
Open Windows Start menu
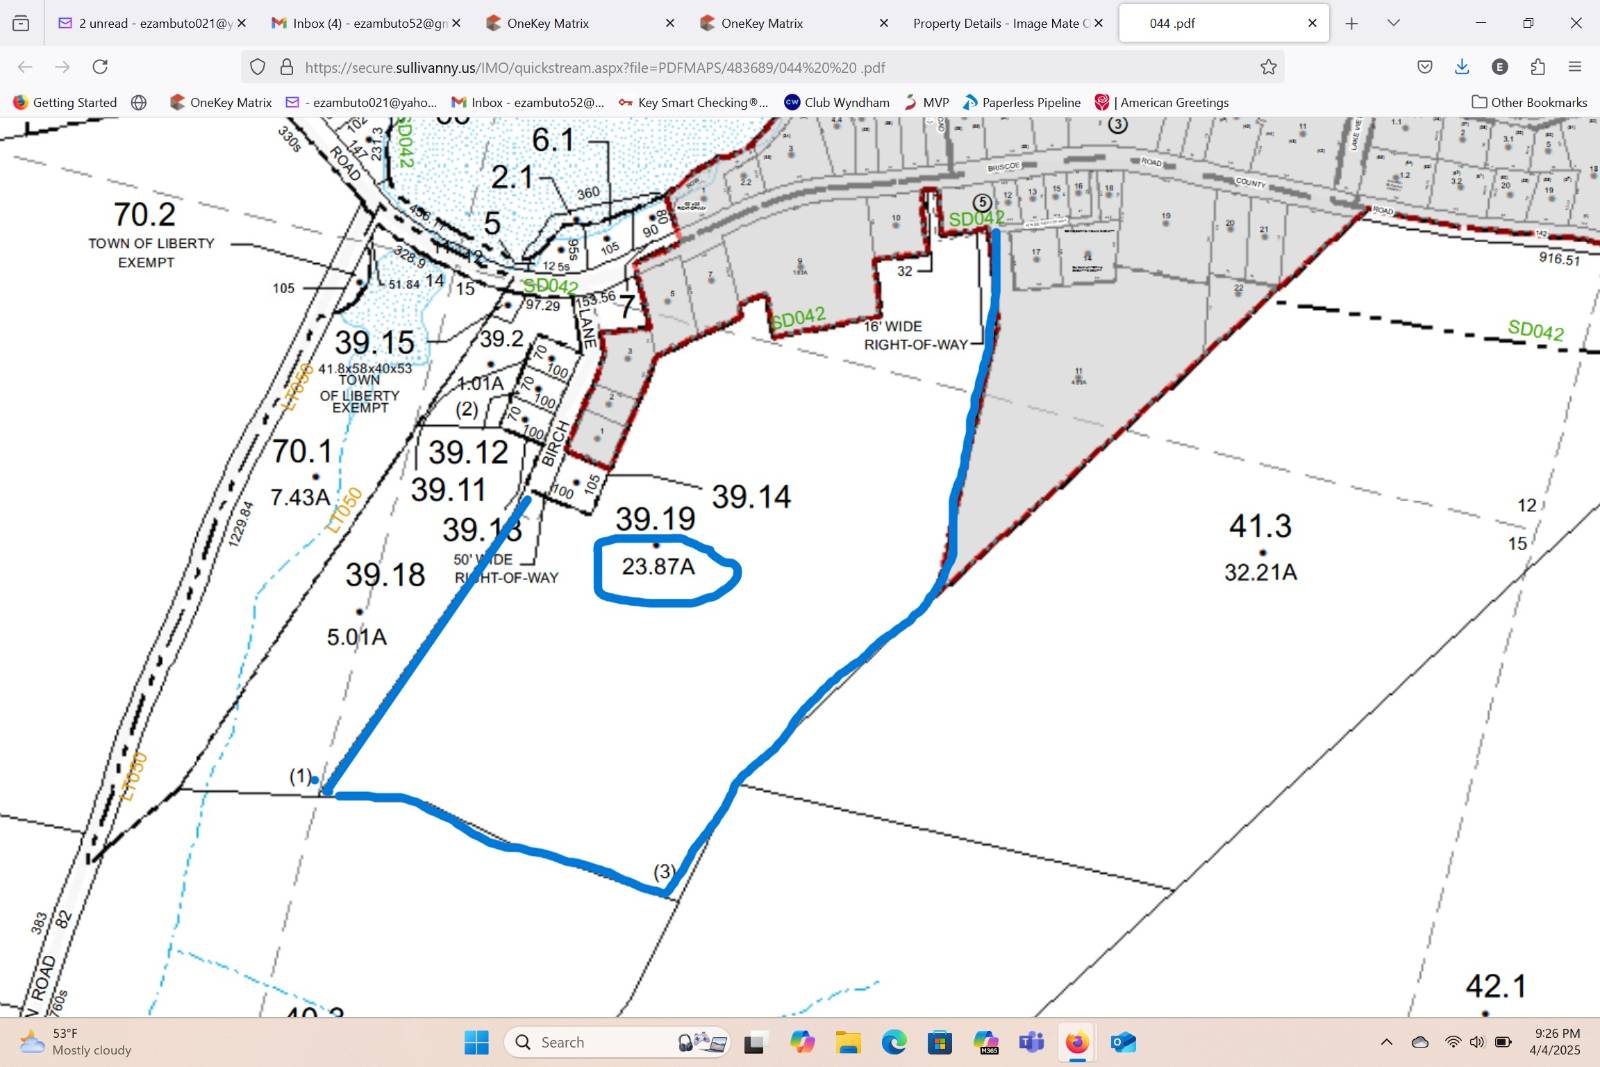477,1042
